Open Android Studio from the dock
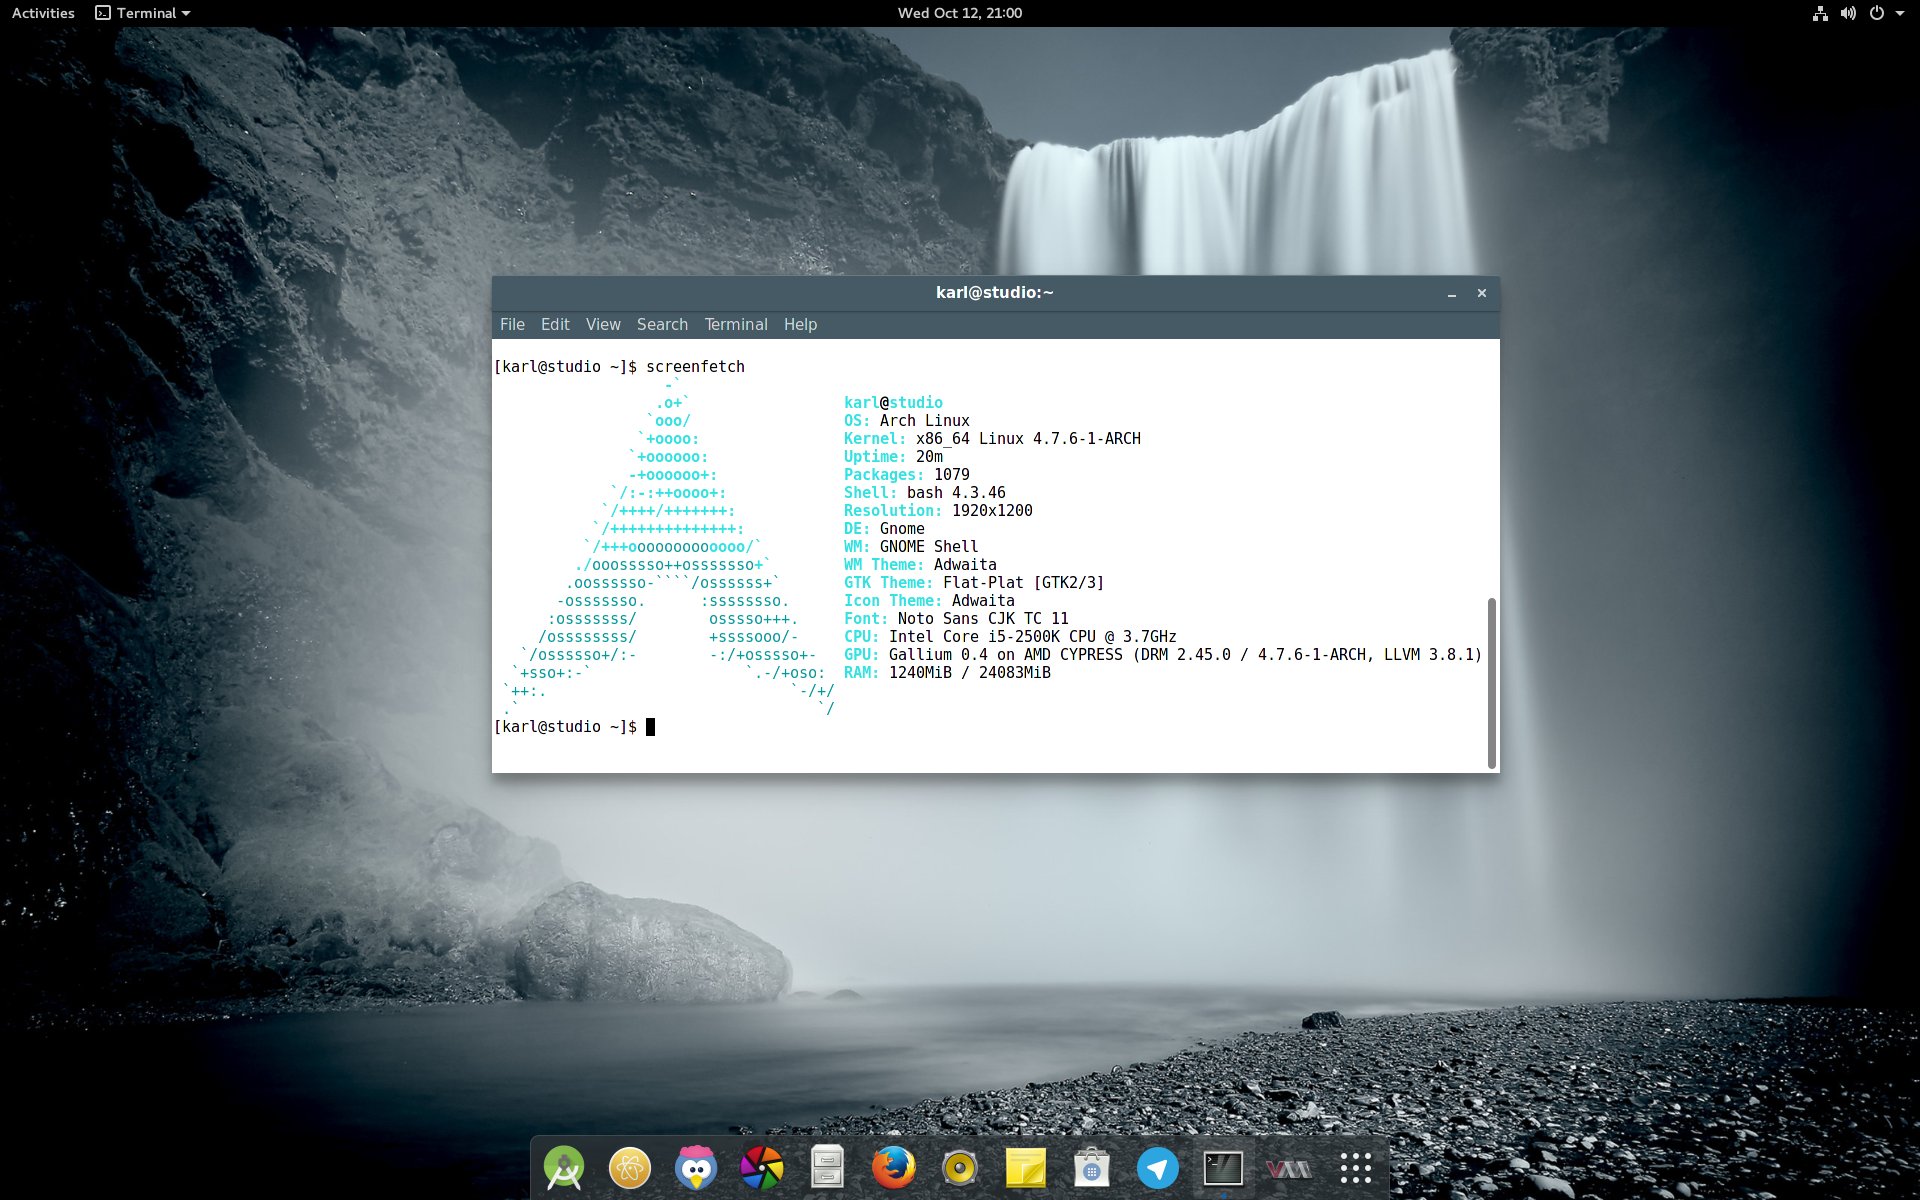This screenshot has width=1920, height=1200. pos(564,1168)
